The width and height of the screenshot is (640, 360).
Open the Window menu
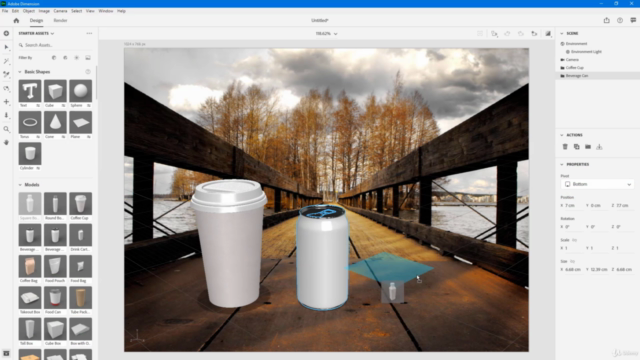click(106, 11)
